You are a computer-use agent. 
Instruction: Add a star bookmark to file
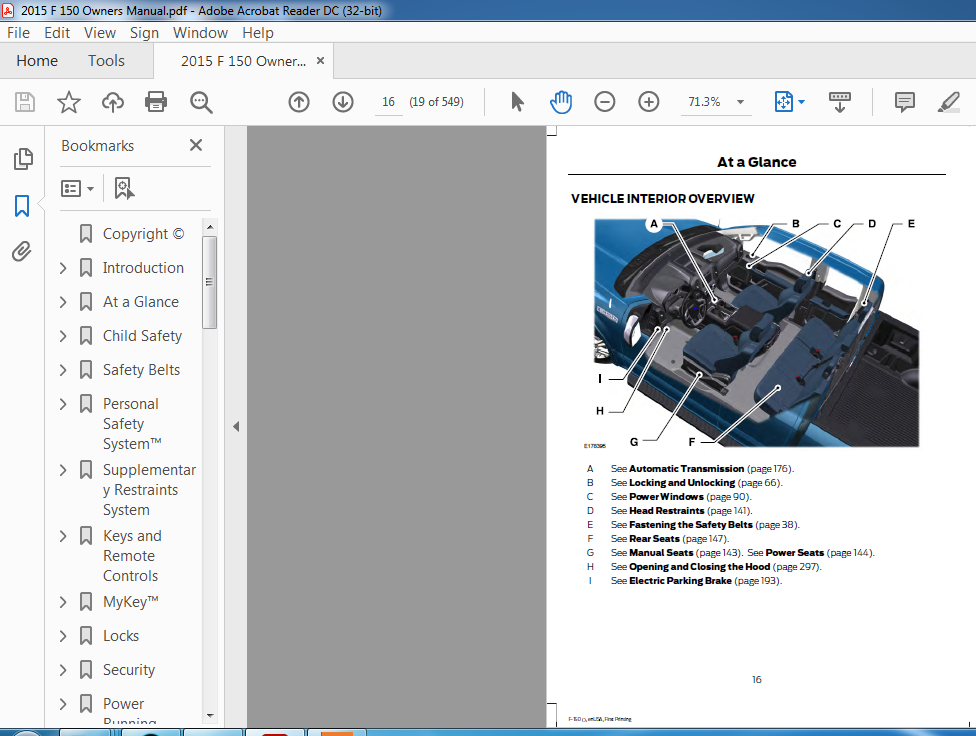click(x=68, y=101)
